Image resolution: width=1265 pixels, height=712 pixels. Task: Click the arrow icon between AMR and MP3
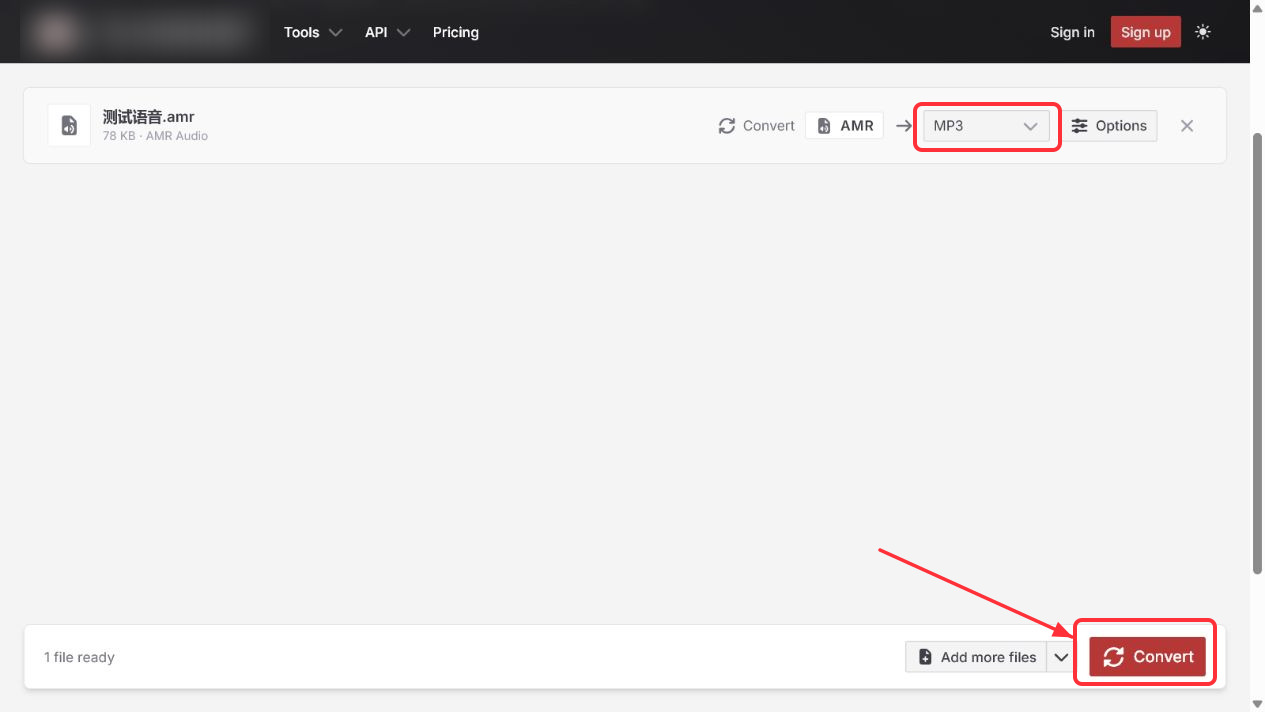click(x=904, y=126)
